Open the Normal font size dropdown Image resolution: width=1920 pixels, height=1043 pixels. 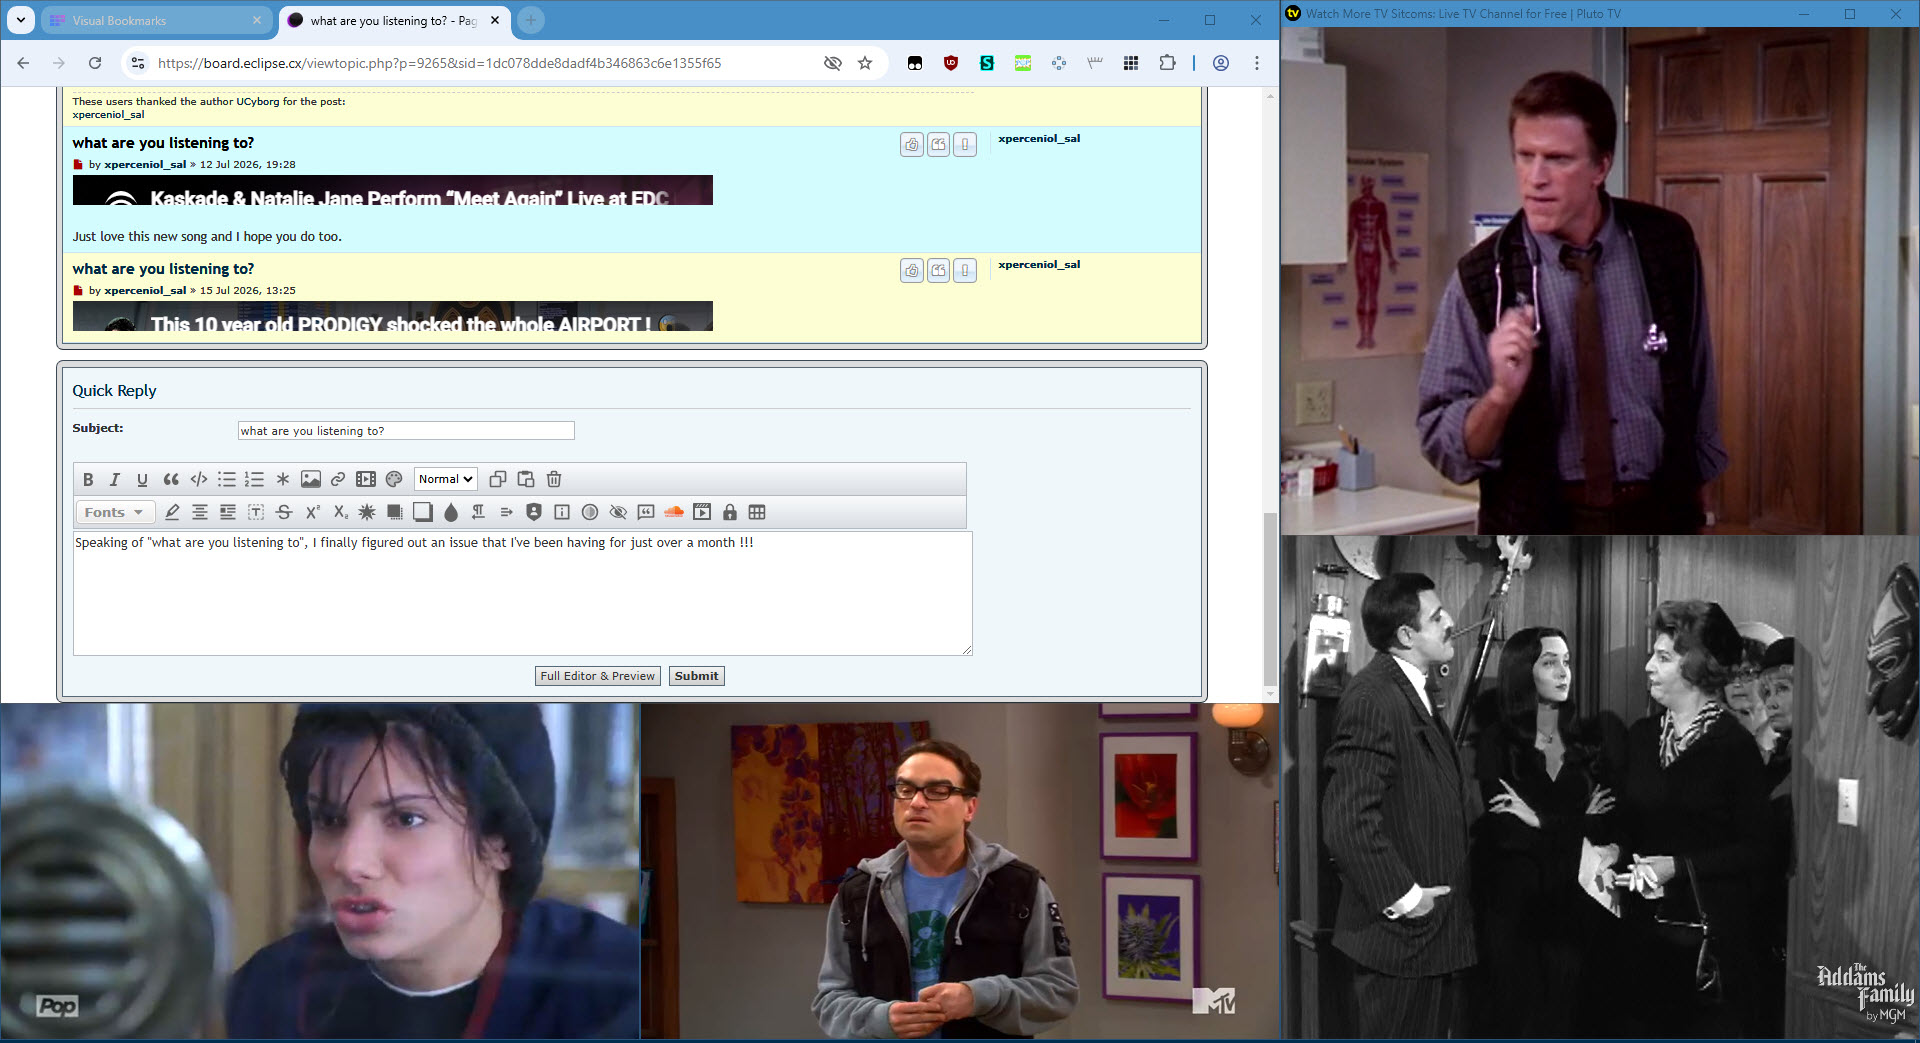pos(446,479)
